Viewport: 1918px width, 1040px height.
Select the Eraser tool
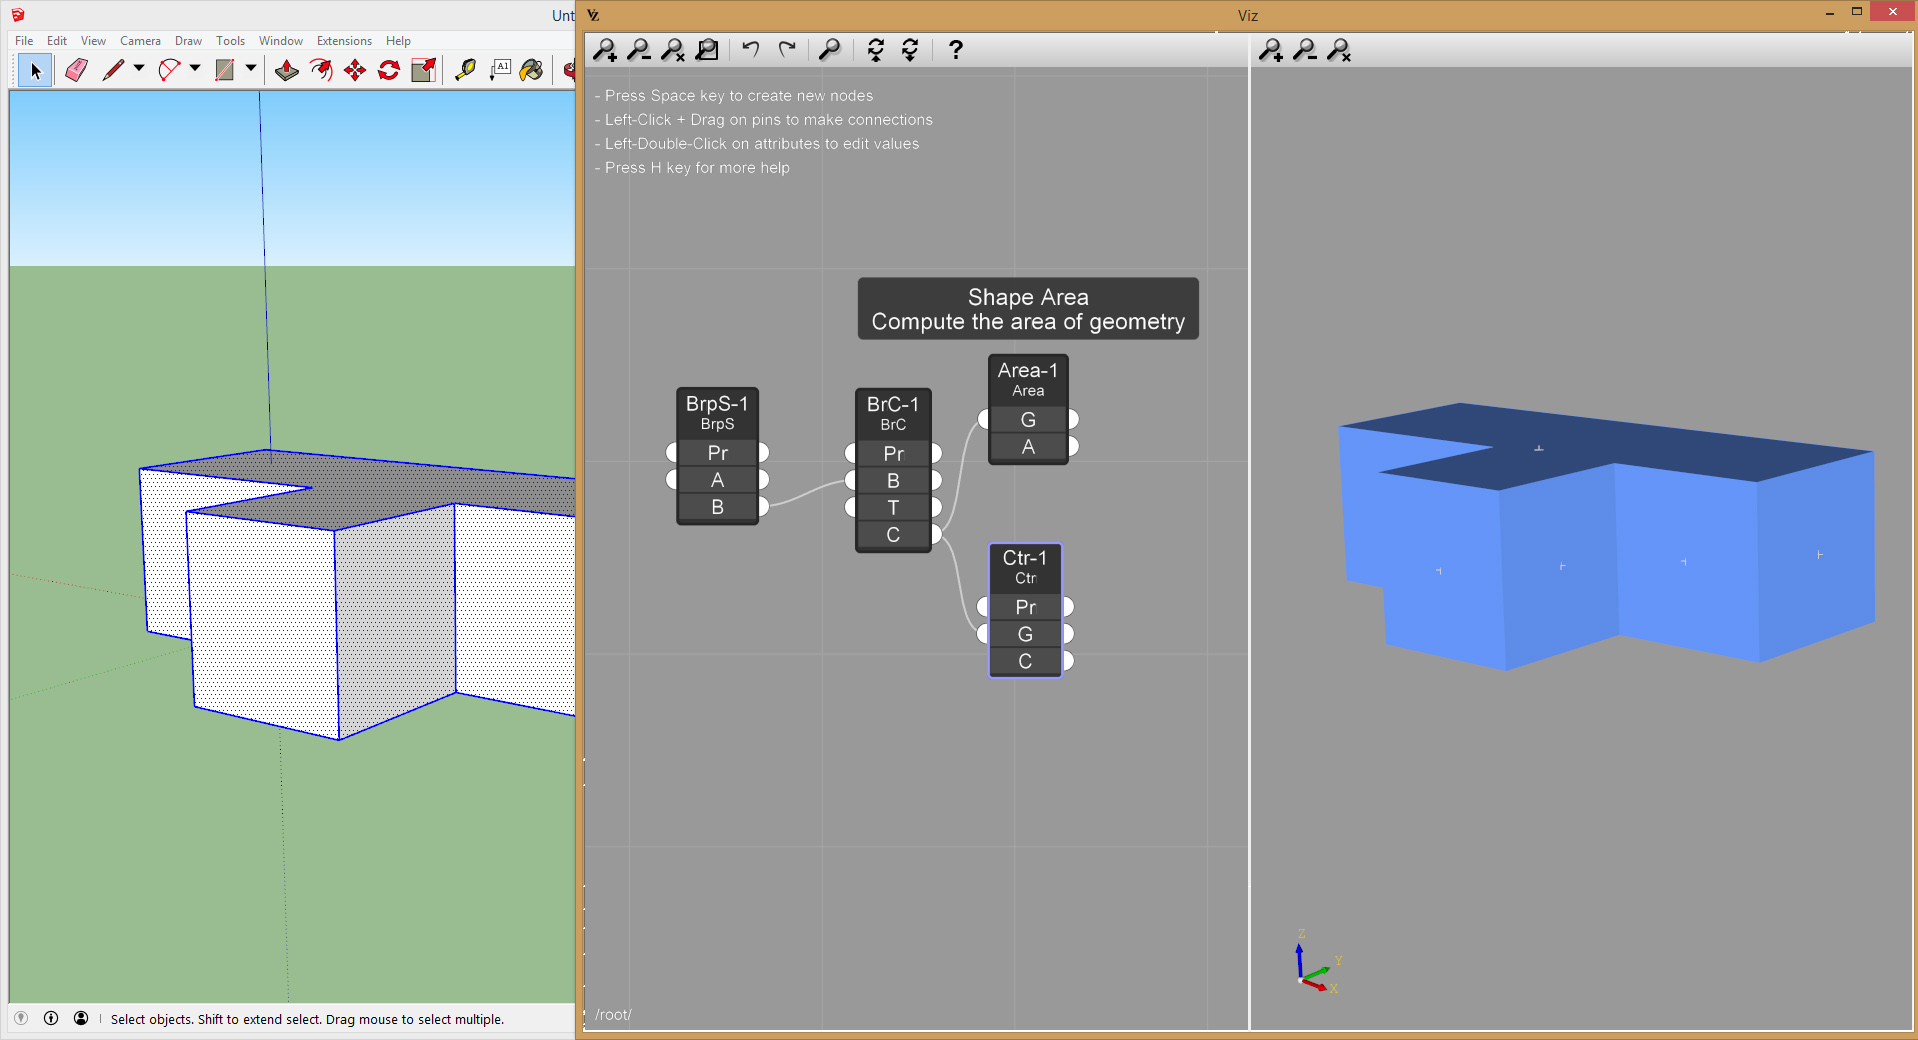[x=76, y=70]
